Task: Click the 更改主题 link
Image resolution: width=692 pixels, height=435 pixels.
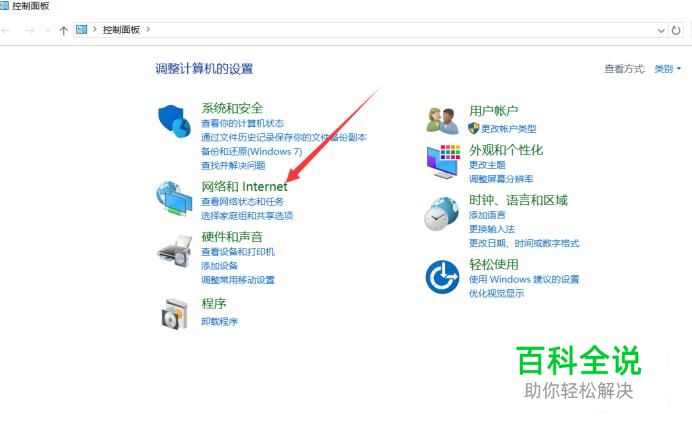Action: tap(487, 165)
